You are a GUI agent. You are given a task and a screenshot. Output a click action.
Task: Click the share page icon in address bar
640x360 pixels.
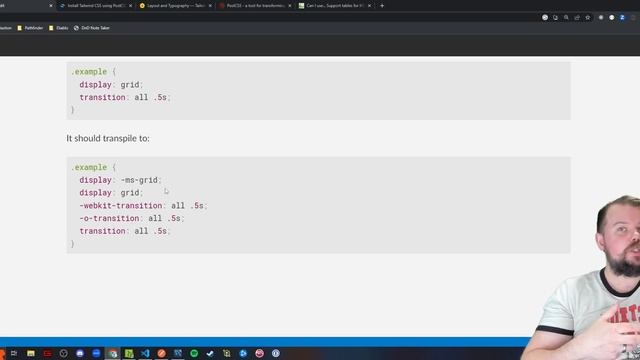coord(577,18)
